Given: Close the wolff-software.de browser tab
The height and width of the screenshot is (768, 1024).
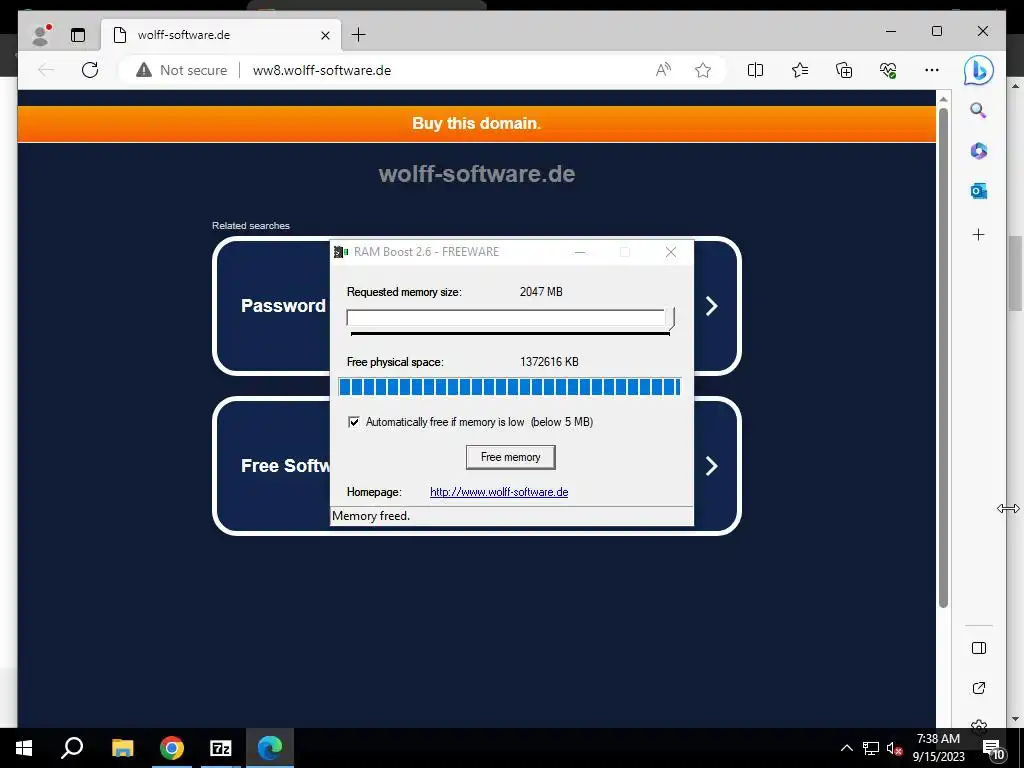Looking at the screenshot, I should coord(325,35).
